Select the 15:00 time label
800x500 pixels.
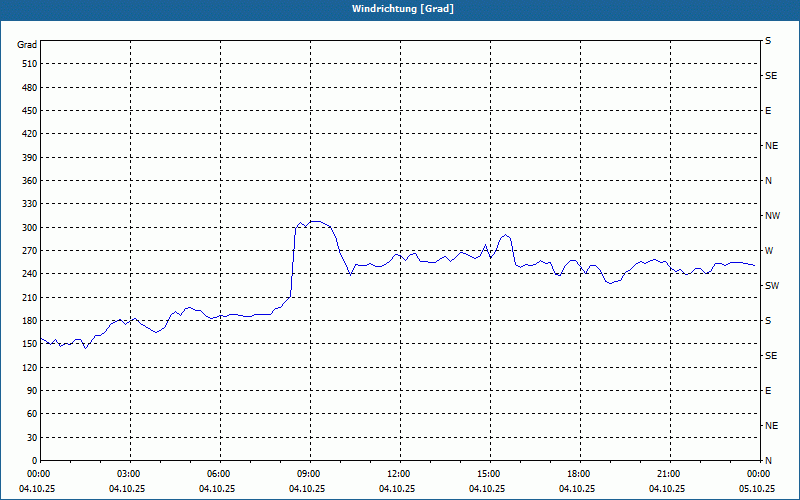coord(489,474)
